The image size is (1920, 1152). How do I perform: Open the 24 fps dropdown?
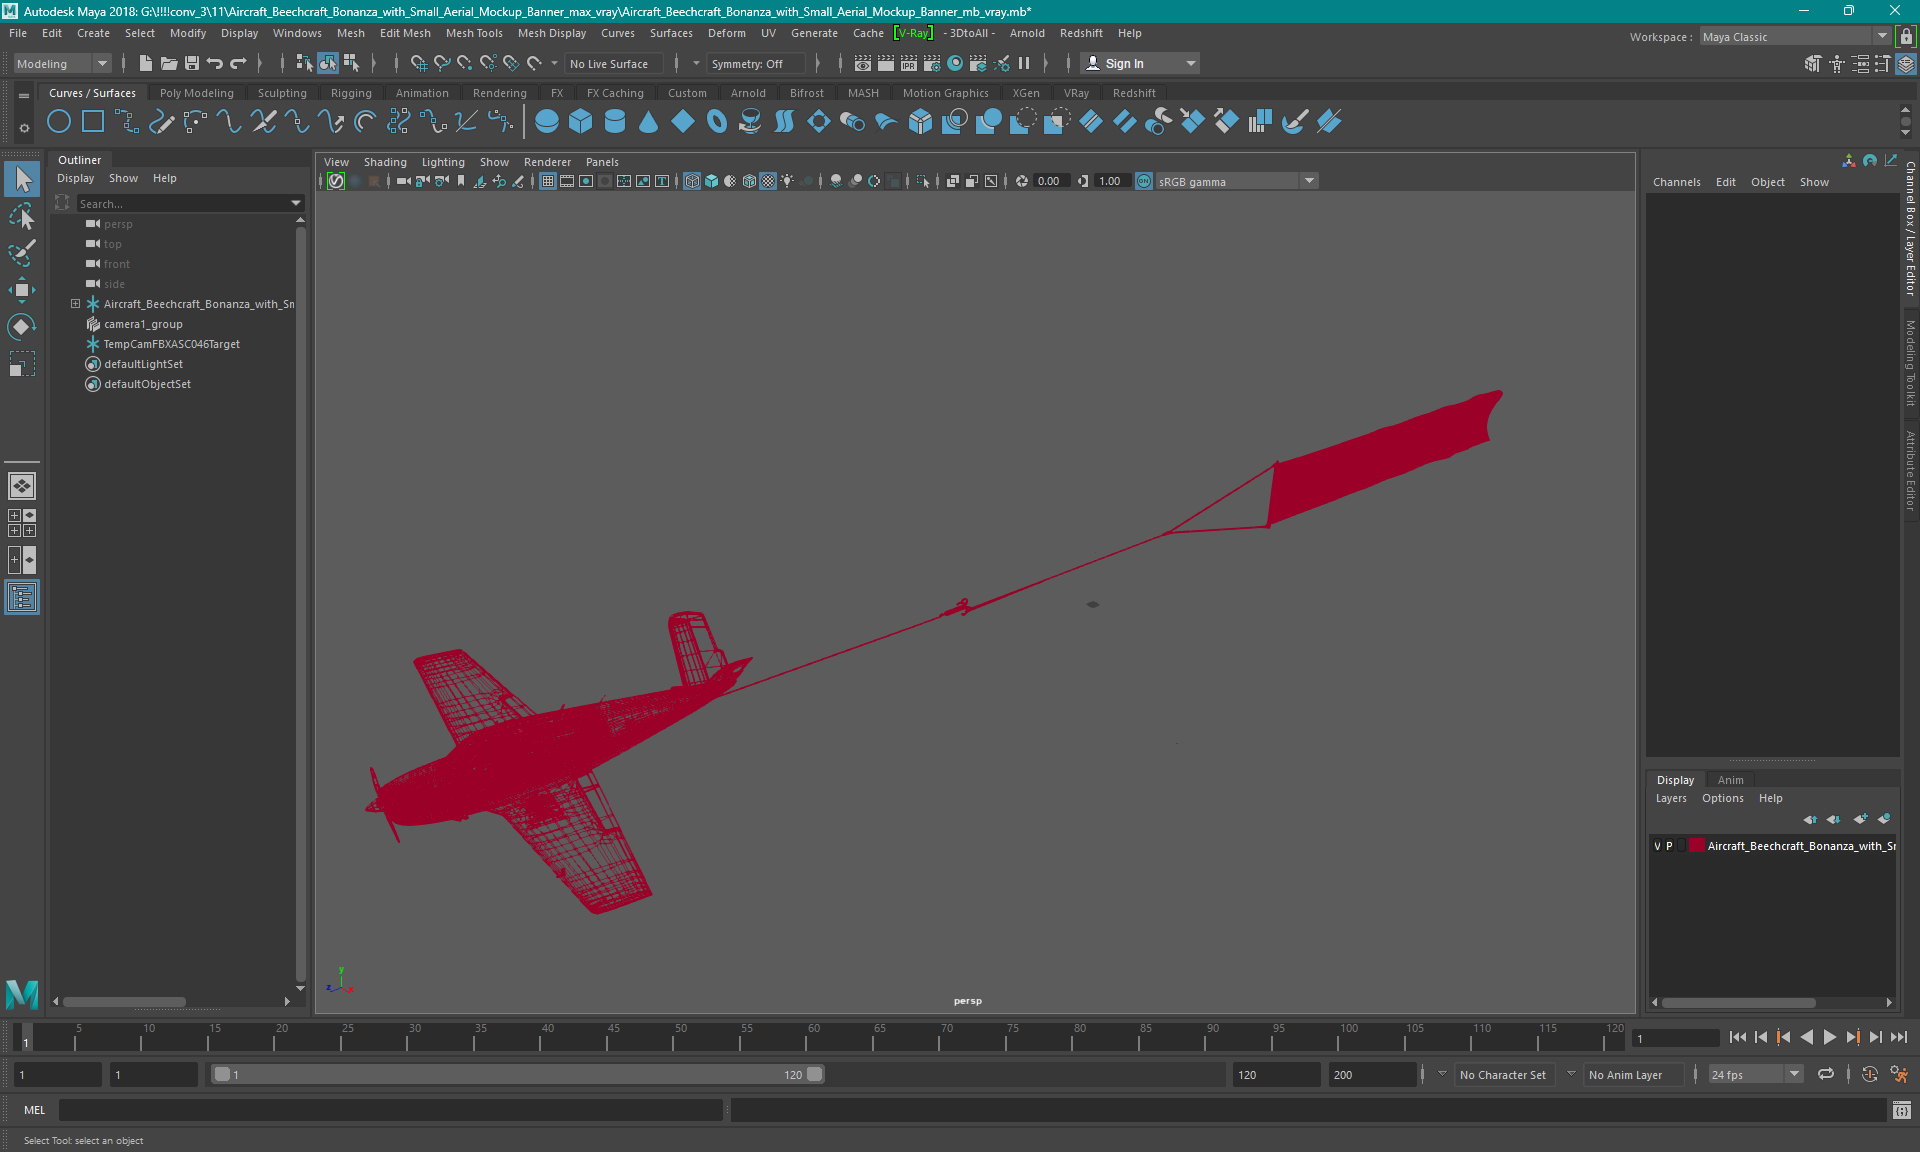[x=1755, y=1075]
